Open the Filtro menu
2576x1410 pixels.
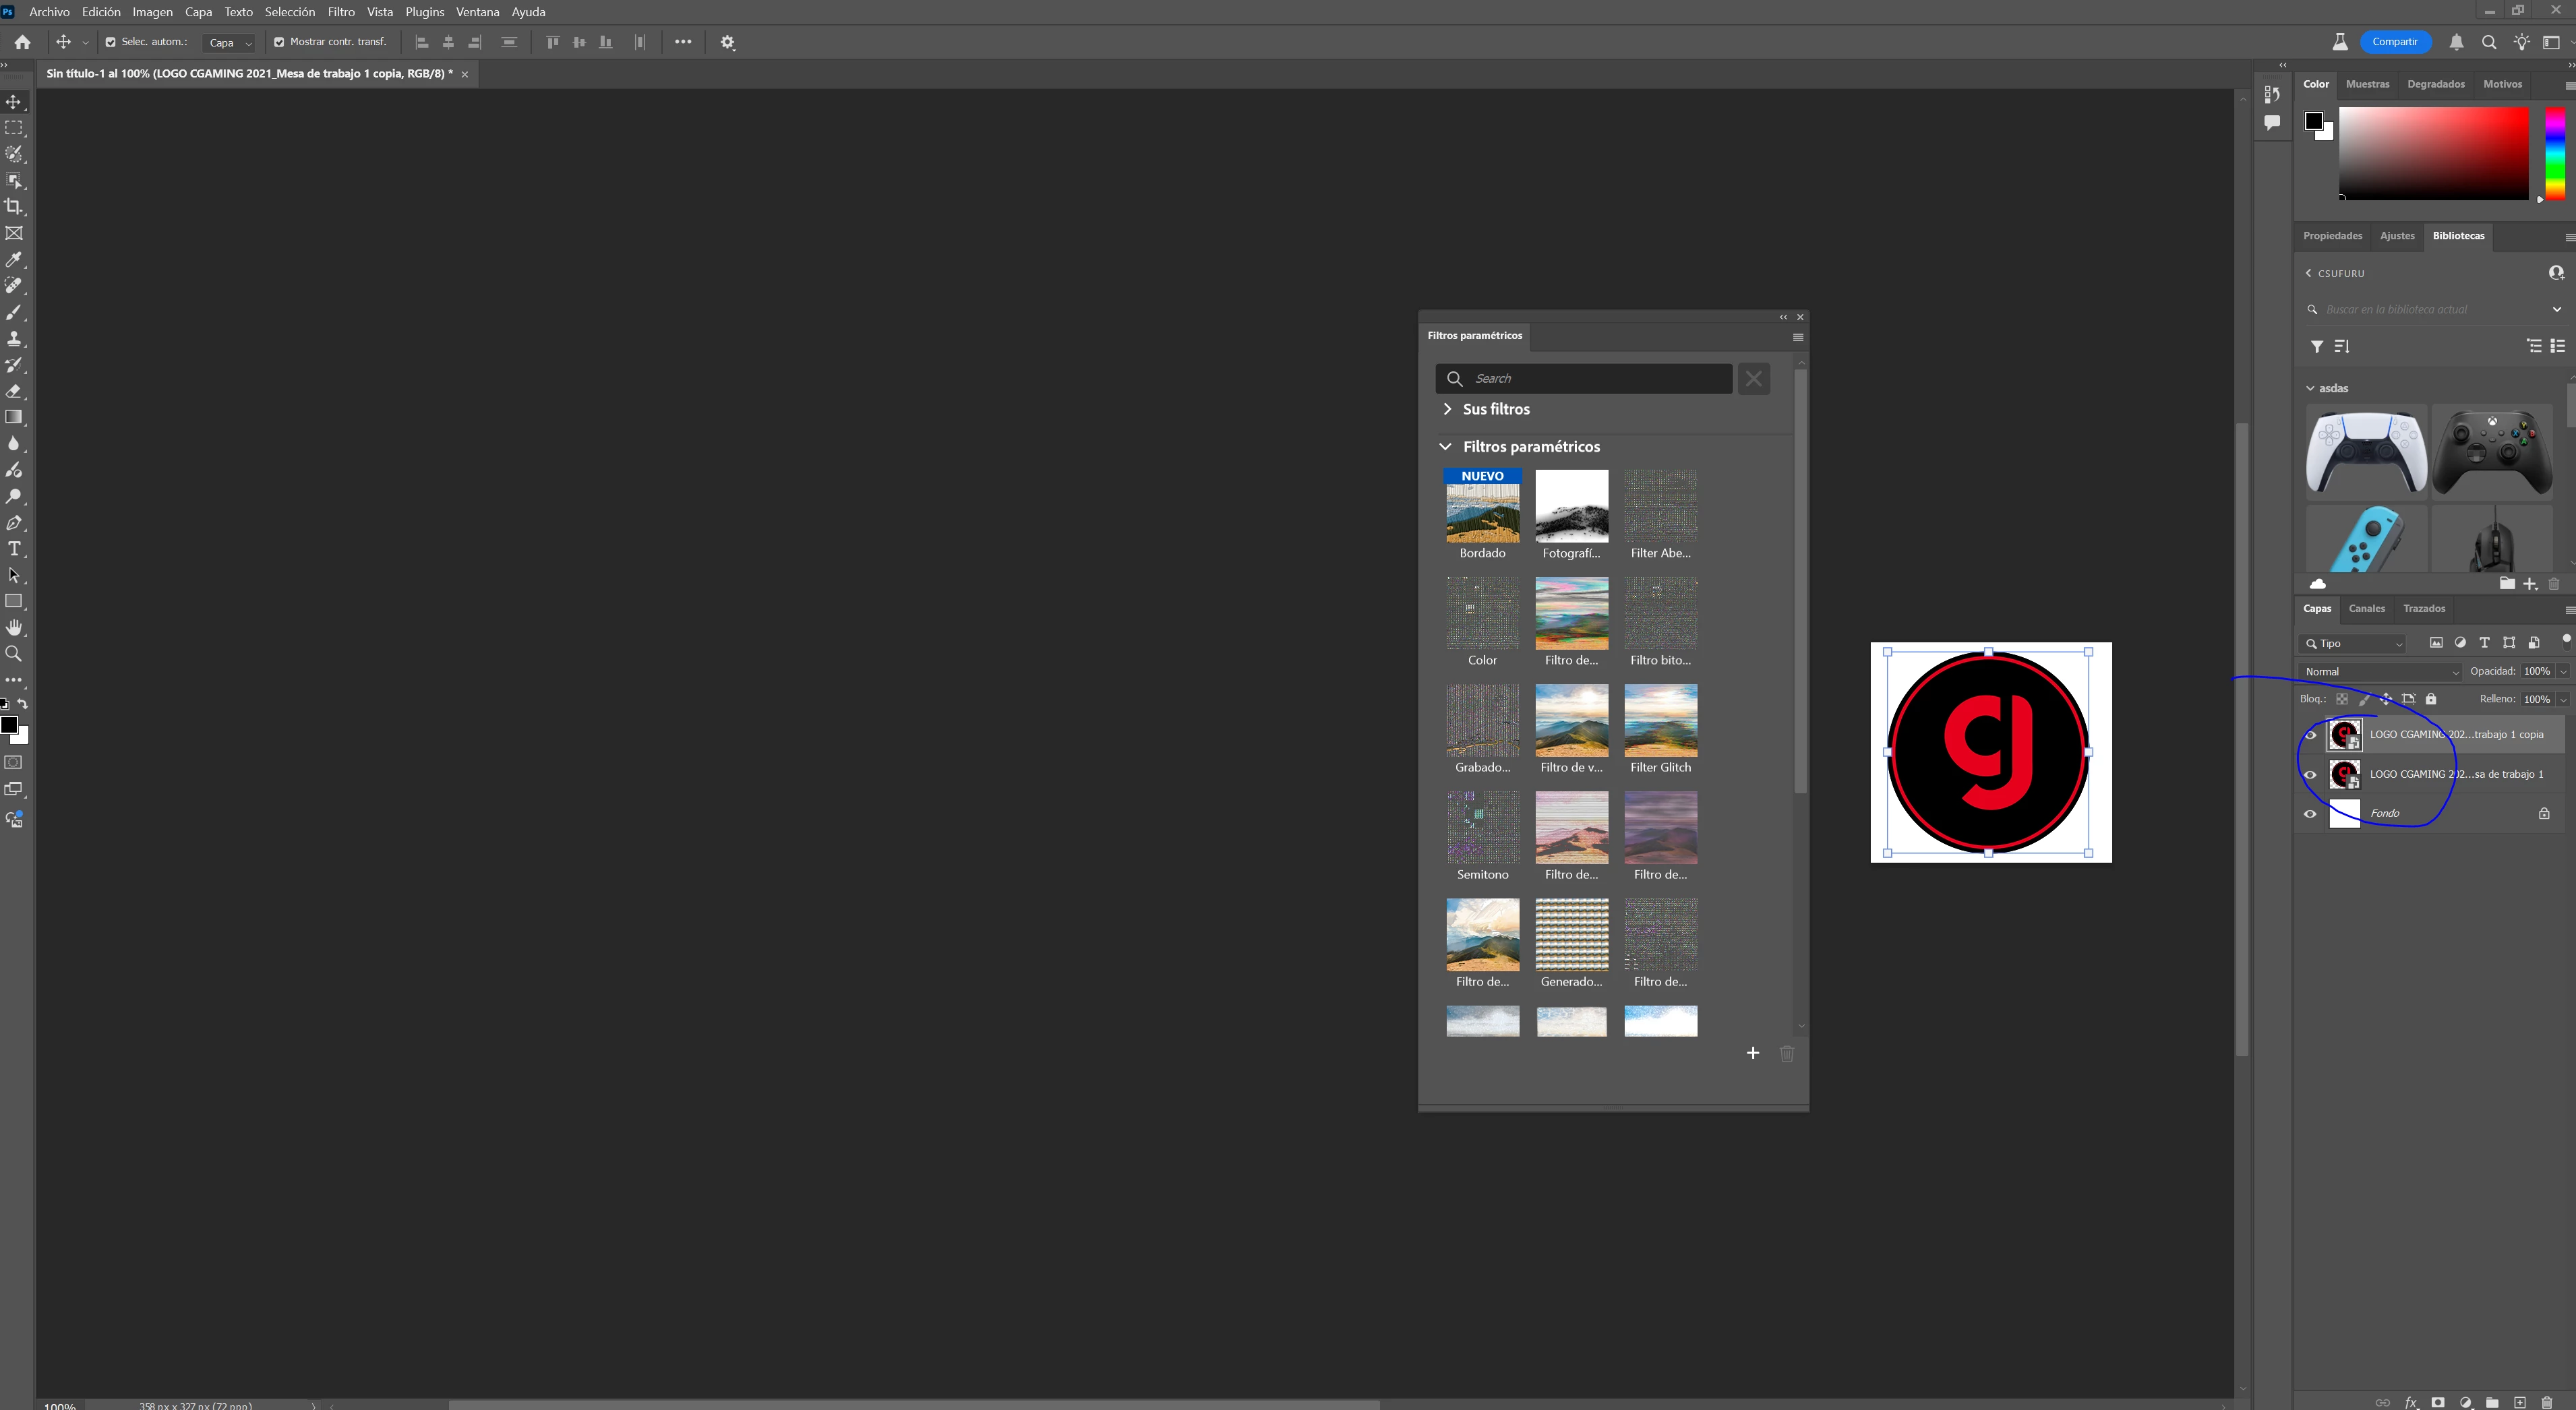[x=341, y=12]
